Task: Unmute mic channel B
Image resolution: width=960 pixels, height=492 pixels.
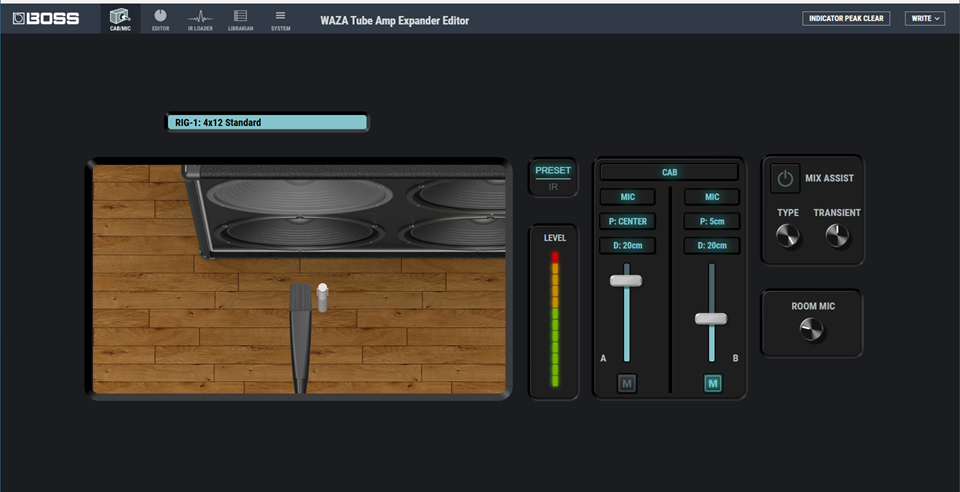Action: (x=712, y=384)
